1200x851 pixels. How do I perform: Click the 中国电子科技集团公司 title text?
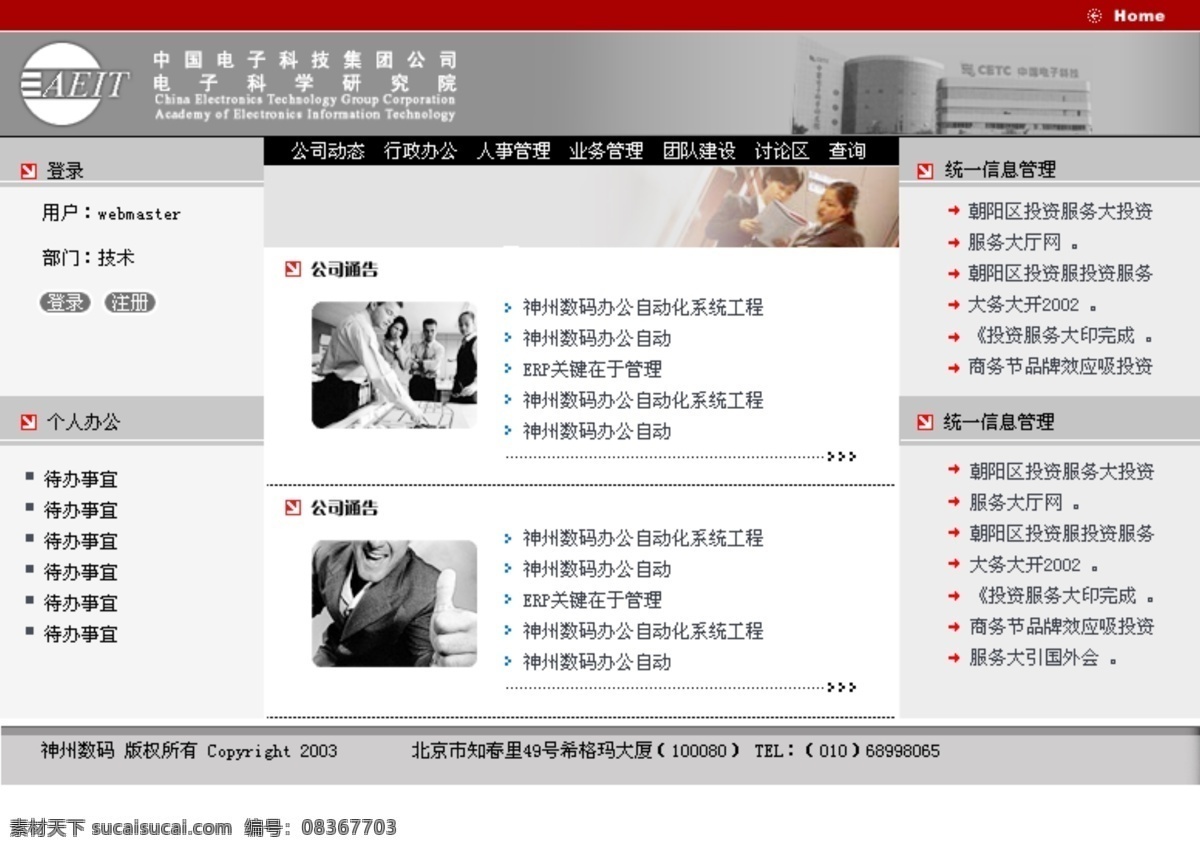click(x=305, y=61)
